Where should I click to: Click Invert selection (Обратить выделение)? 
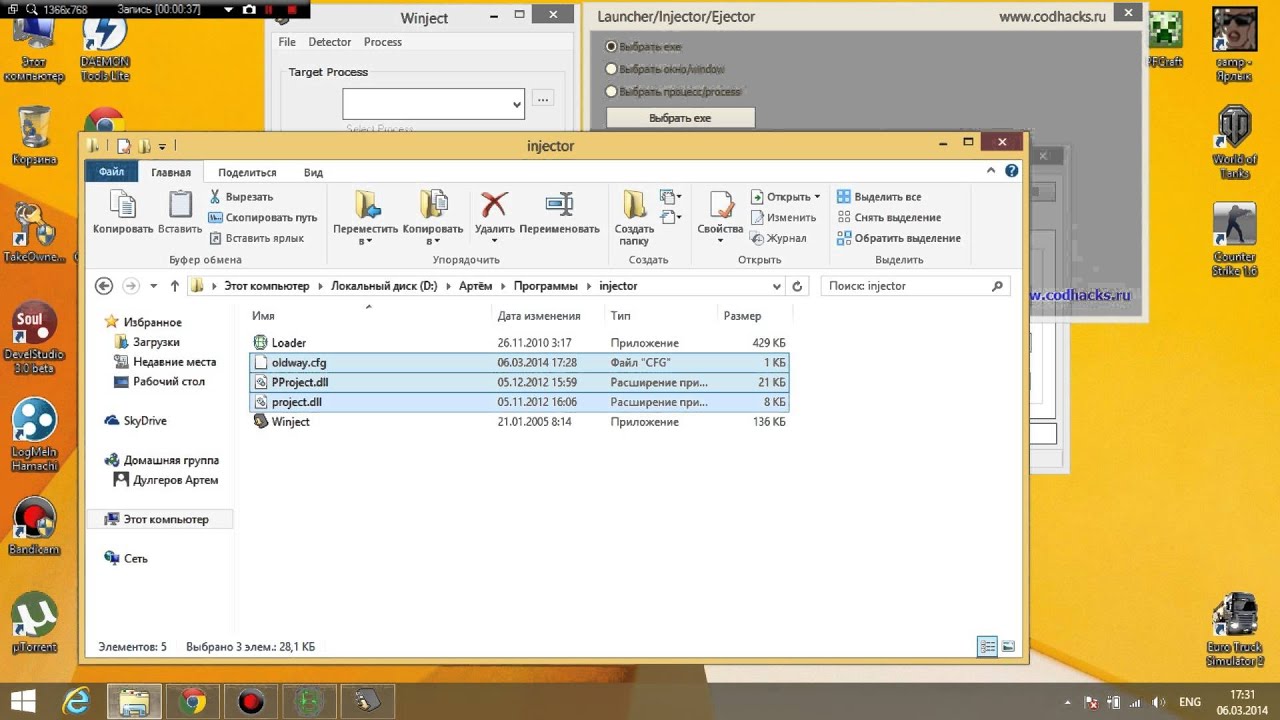click(898, 238)
